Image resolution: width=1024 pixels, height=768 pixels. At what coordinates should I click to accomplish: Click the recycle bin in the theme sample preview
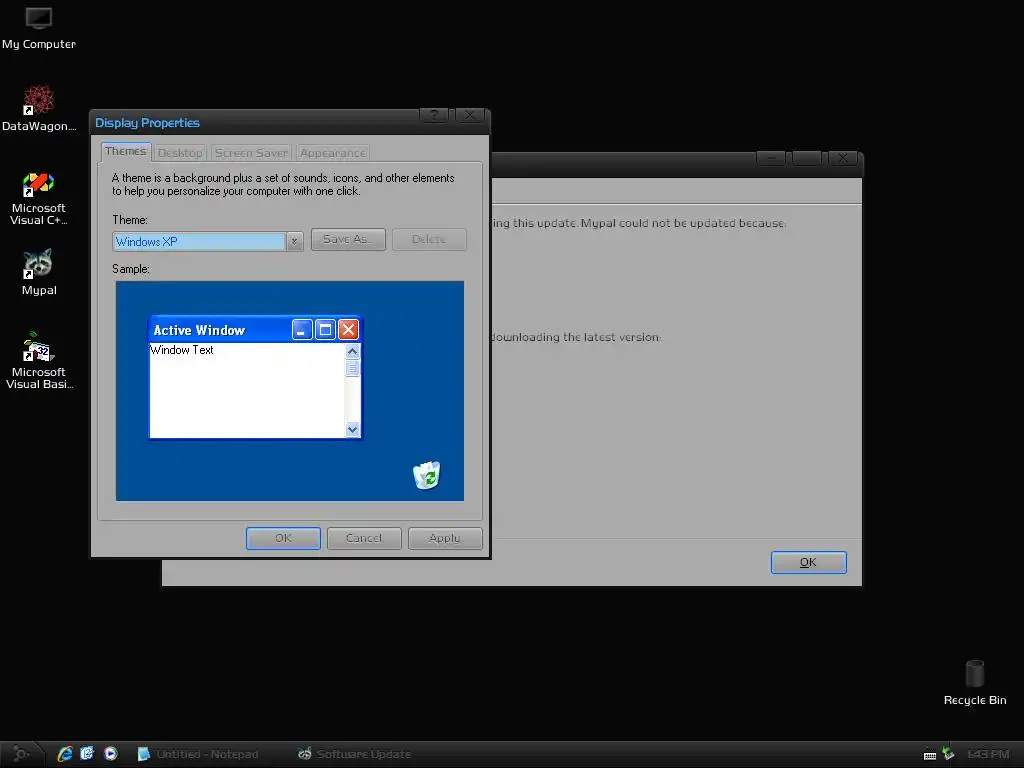pyautogui.click(x=426, y=475)
